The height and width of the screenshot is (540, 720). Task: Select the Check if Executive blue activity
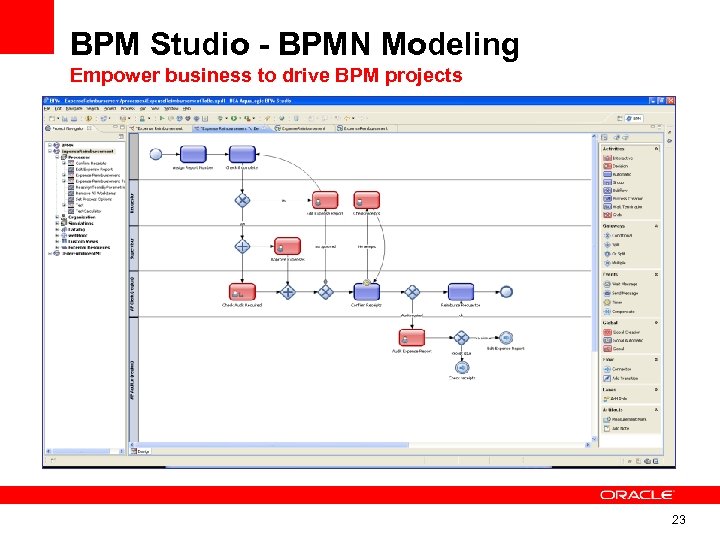242,154
